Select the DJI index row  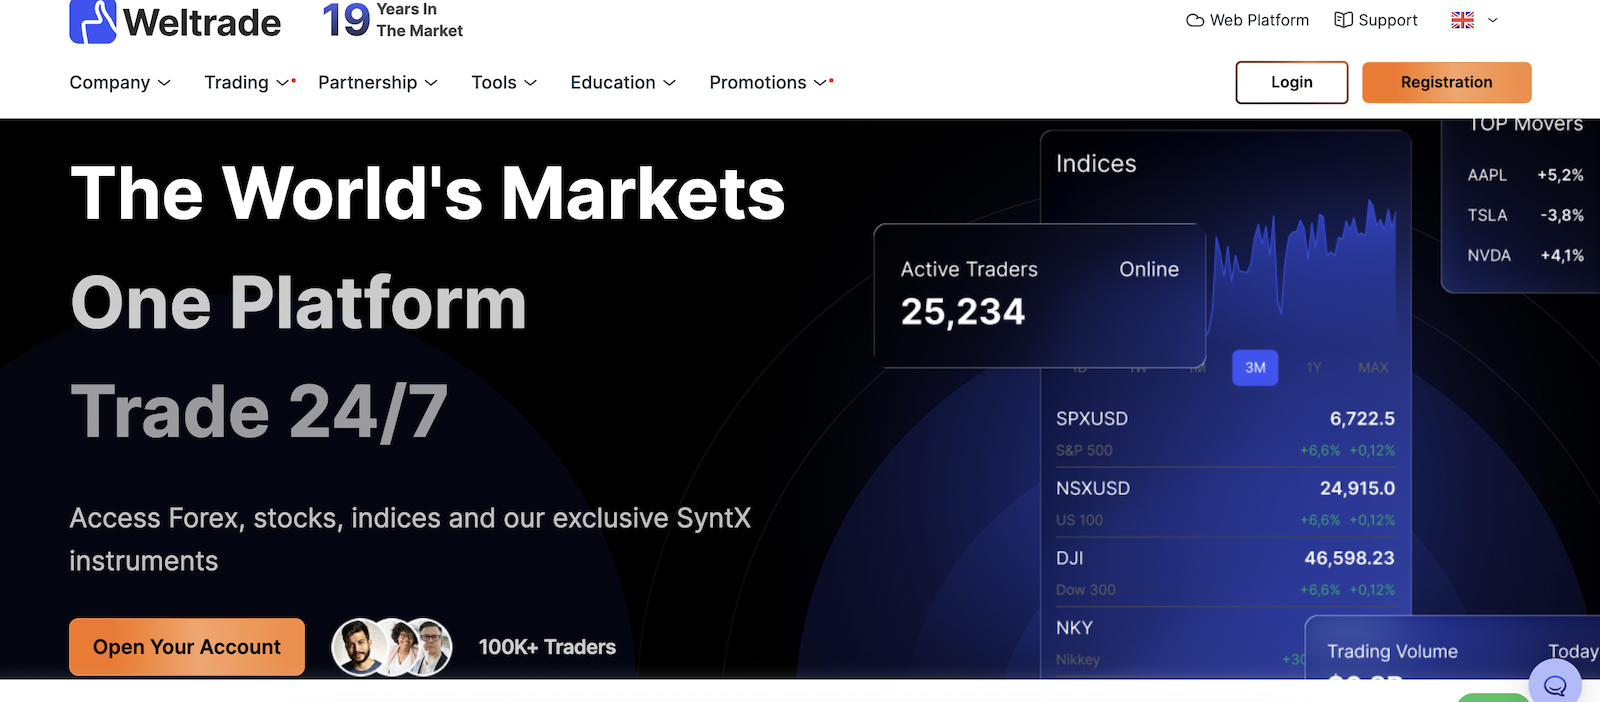tap(1224, 572)
